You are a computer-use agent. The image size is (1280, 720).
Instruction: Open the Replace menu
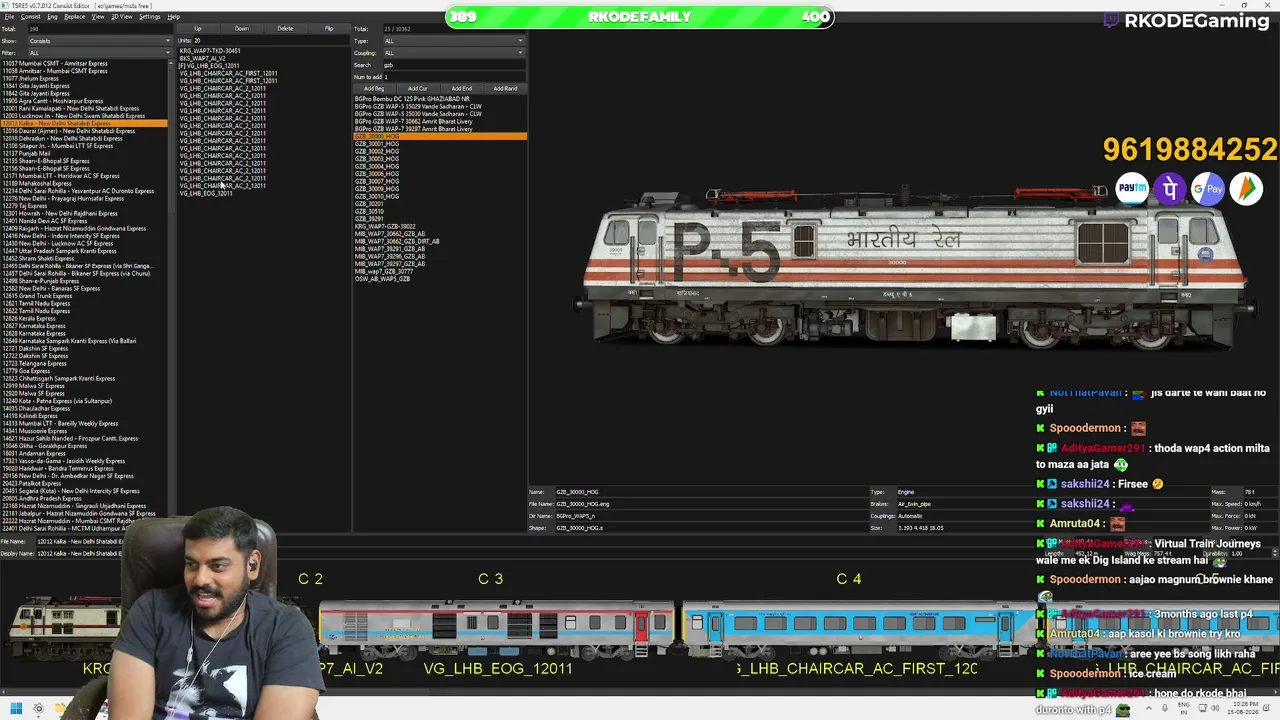(x=75, y=17)
